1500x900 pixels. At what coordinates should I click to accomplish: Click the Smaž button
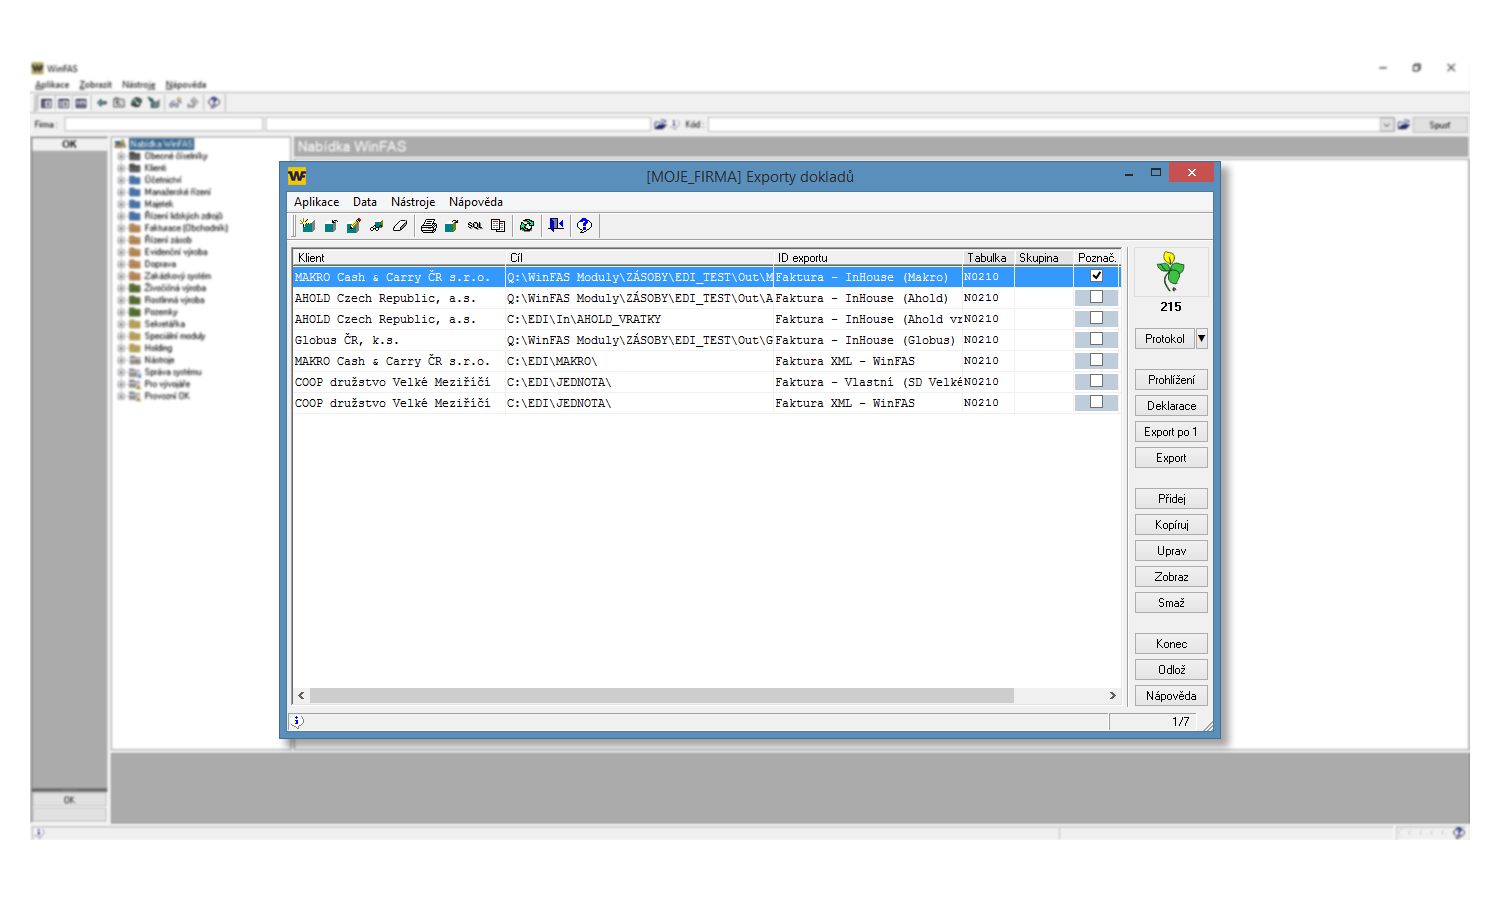click(x=1171, y=603)
